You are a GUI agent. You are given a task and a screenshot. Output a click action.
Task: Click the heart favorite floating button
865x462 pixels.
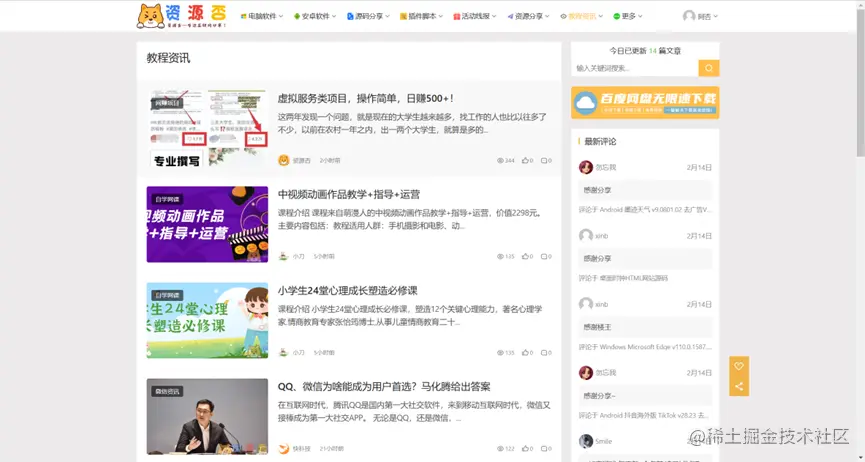click(x=739, y=367)
